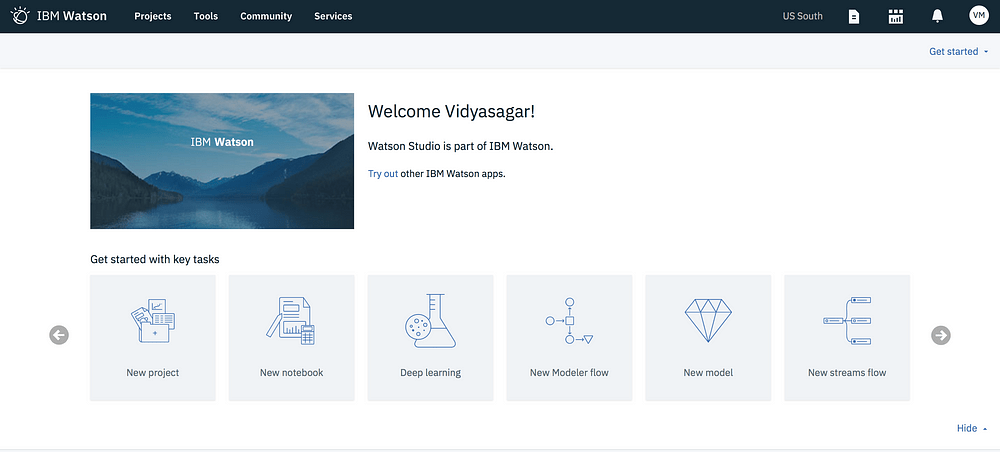Follow the Try out link
1000x452 pixels.
[x=383, y=173]
